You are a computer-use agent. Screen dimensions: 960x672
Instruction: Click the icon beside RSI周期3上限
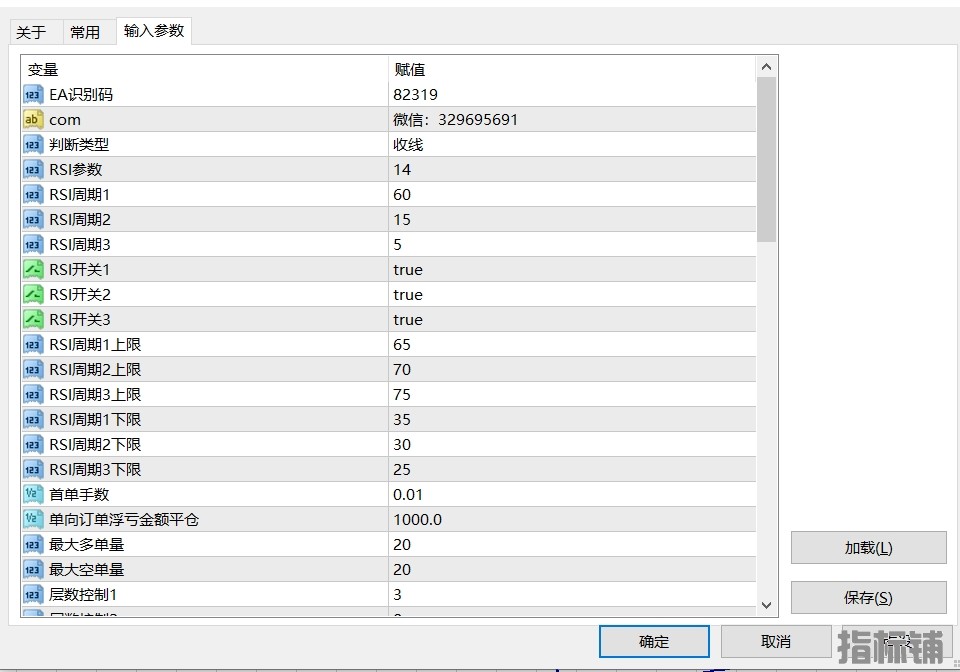coord(33,395)
